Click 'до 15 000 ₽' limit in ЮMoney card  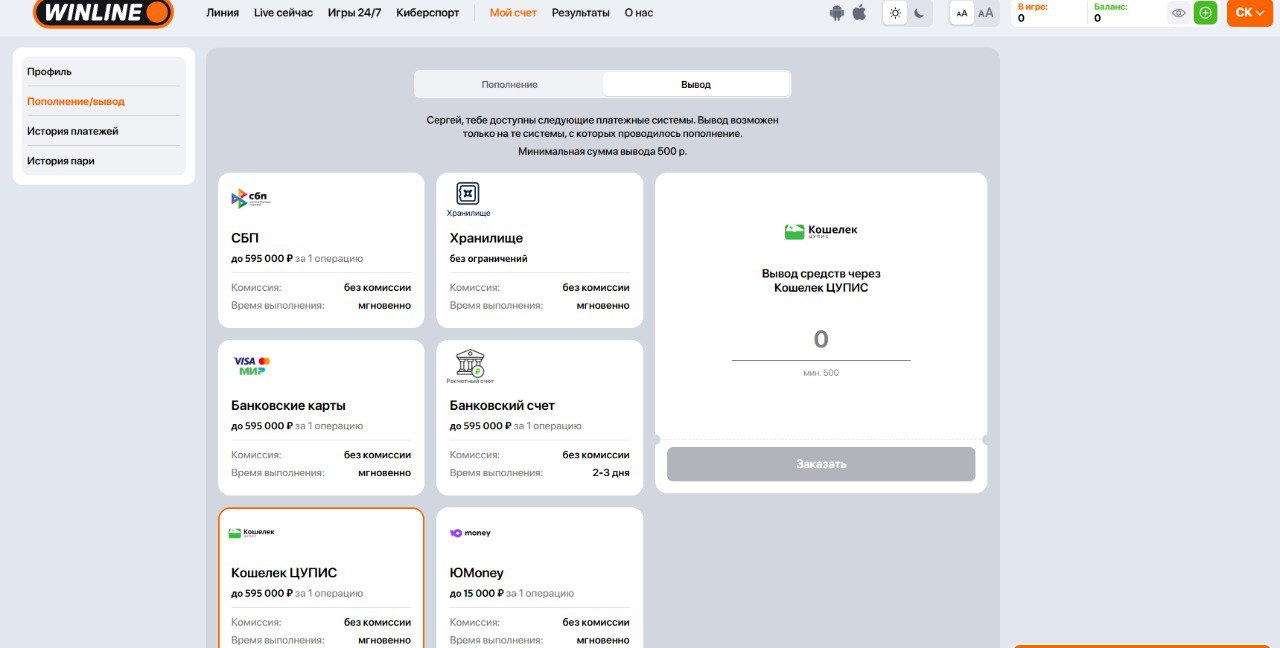(x=477, y=593)
